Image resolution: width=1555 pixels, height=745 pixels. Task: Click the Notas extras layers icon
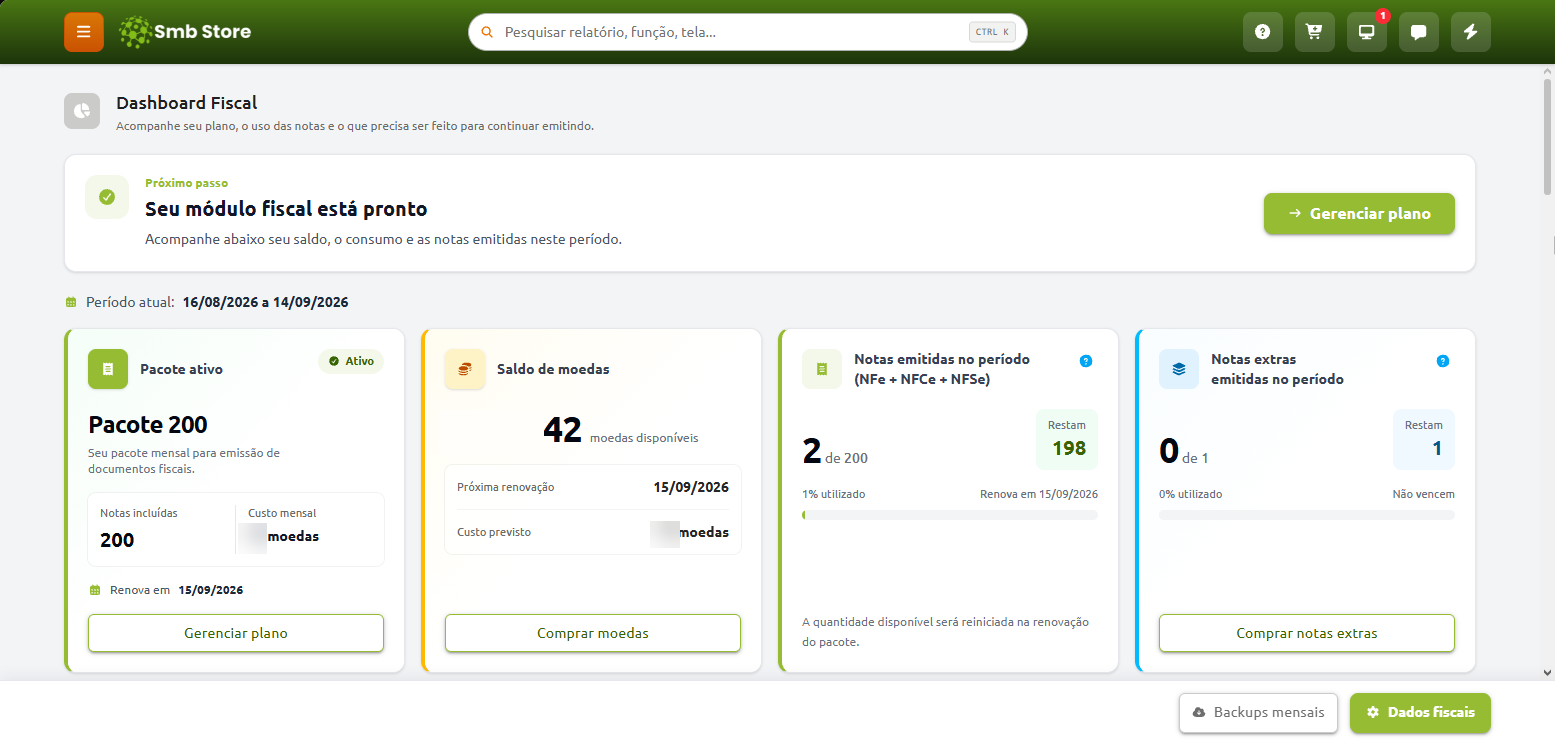click(1179, 369)
